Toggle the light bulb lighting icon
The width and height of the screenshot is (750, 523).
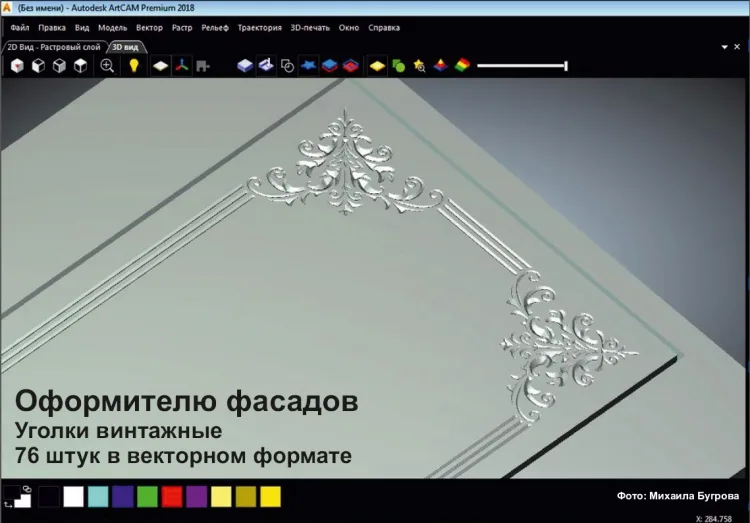tap(134, 66)
